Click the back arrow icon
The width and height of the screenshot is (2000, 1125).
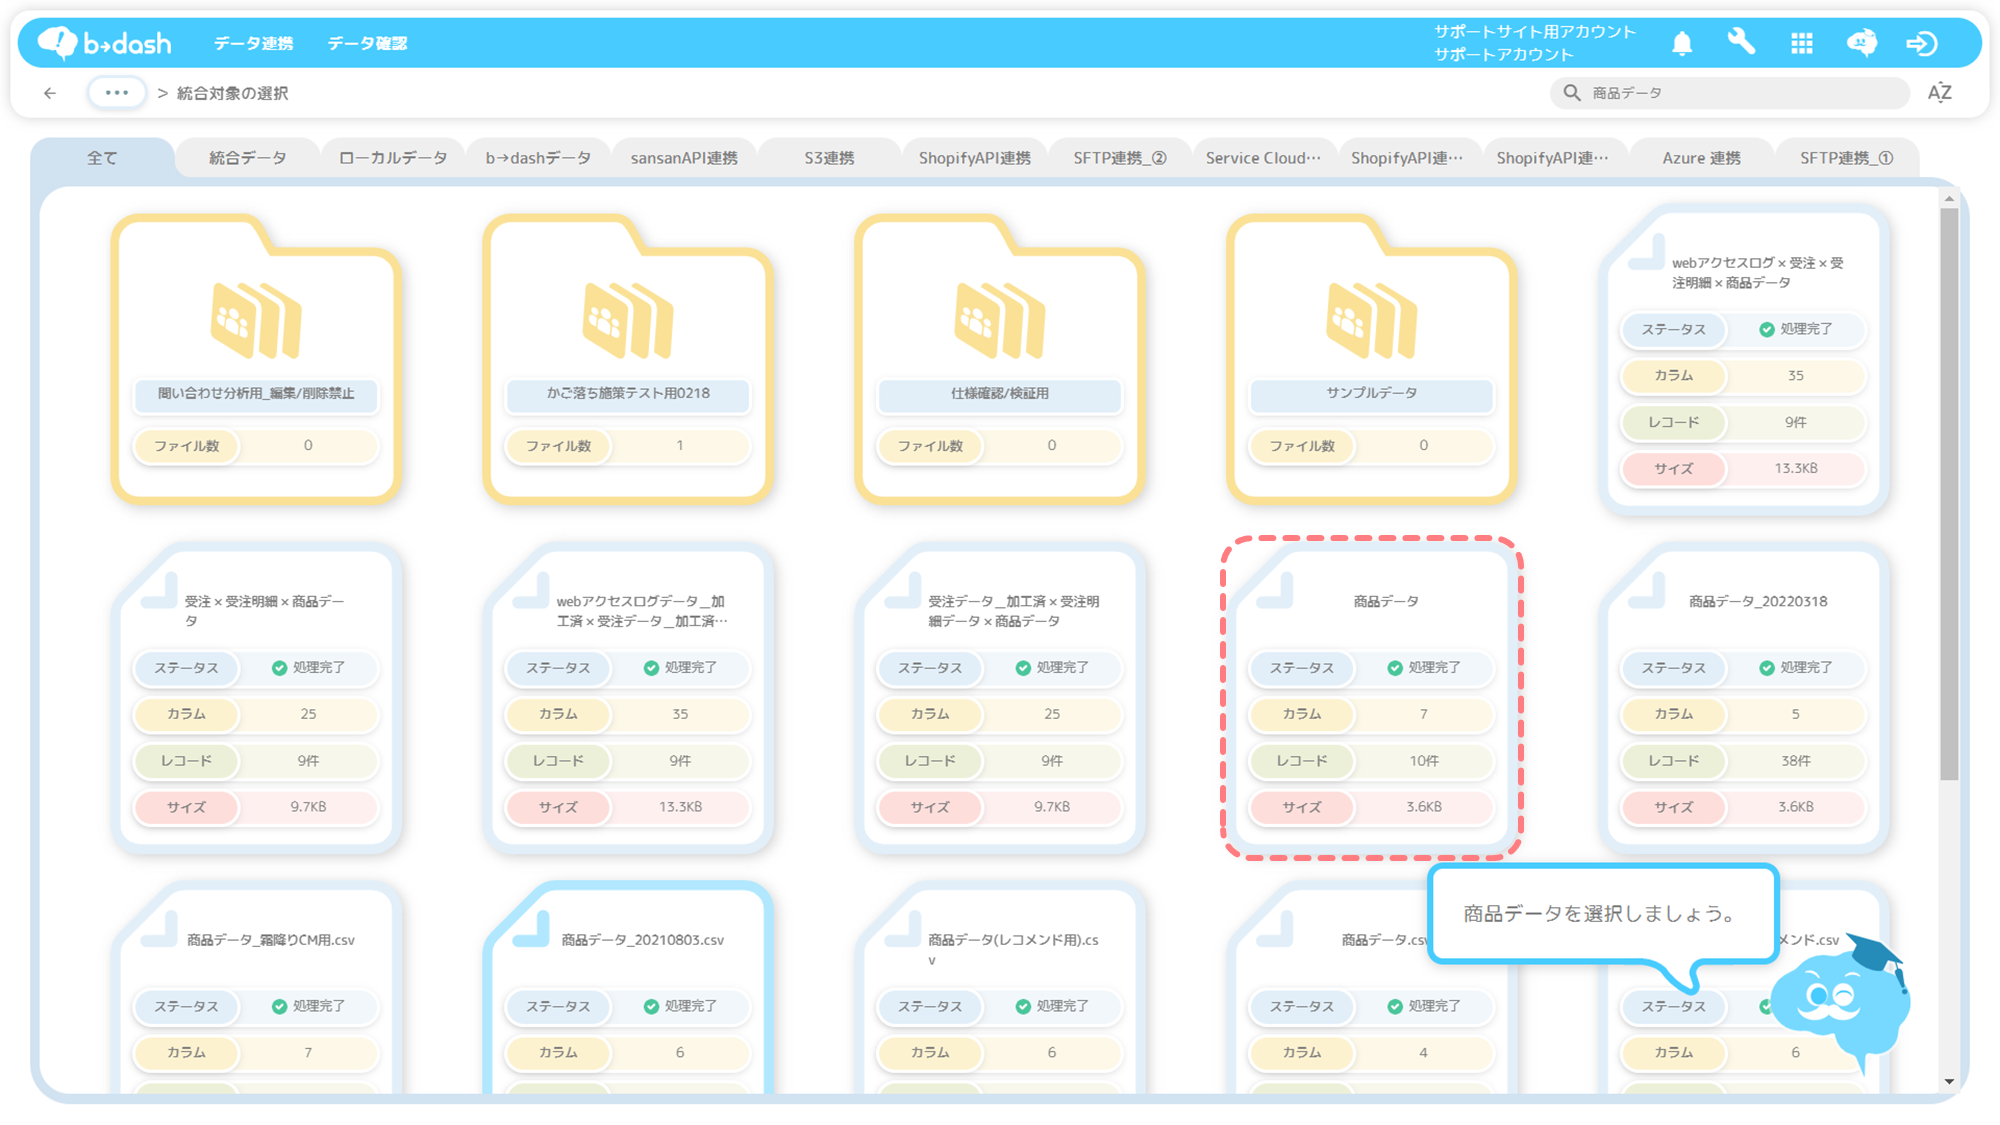click(x=50, y=93)
